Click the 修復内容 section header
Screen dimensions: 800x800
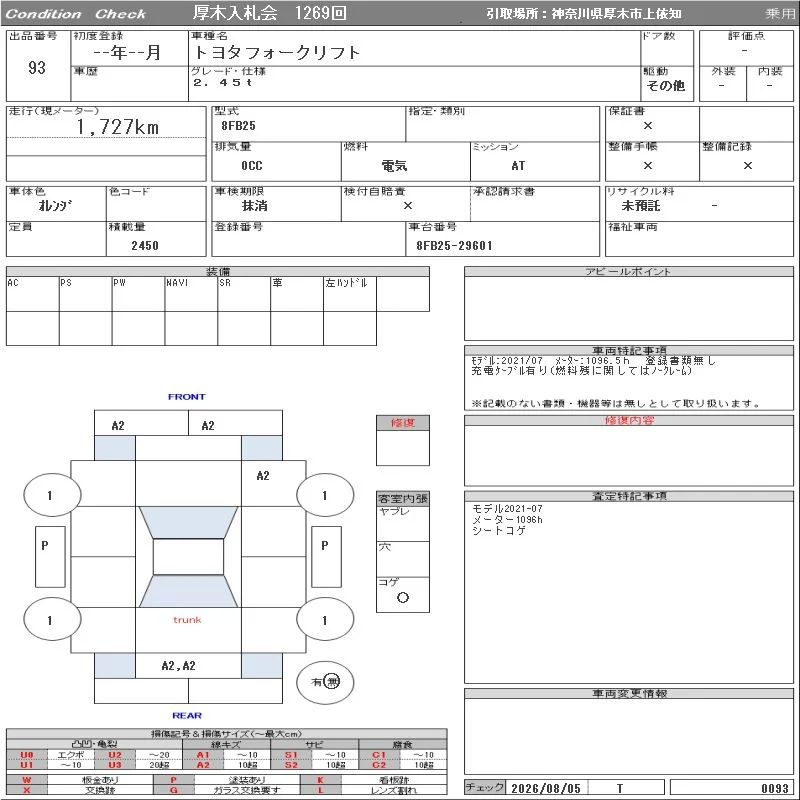coord(629,420)
